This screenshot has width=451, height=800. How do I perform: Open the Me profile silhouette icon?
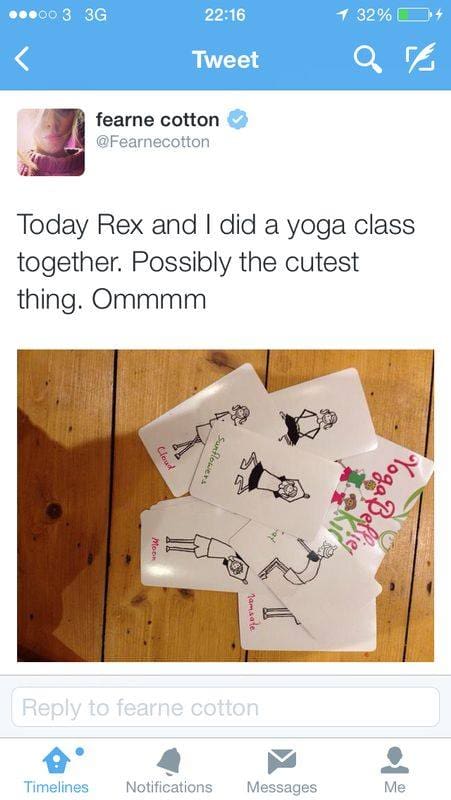[x=394, y=761]
